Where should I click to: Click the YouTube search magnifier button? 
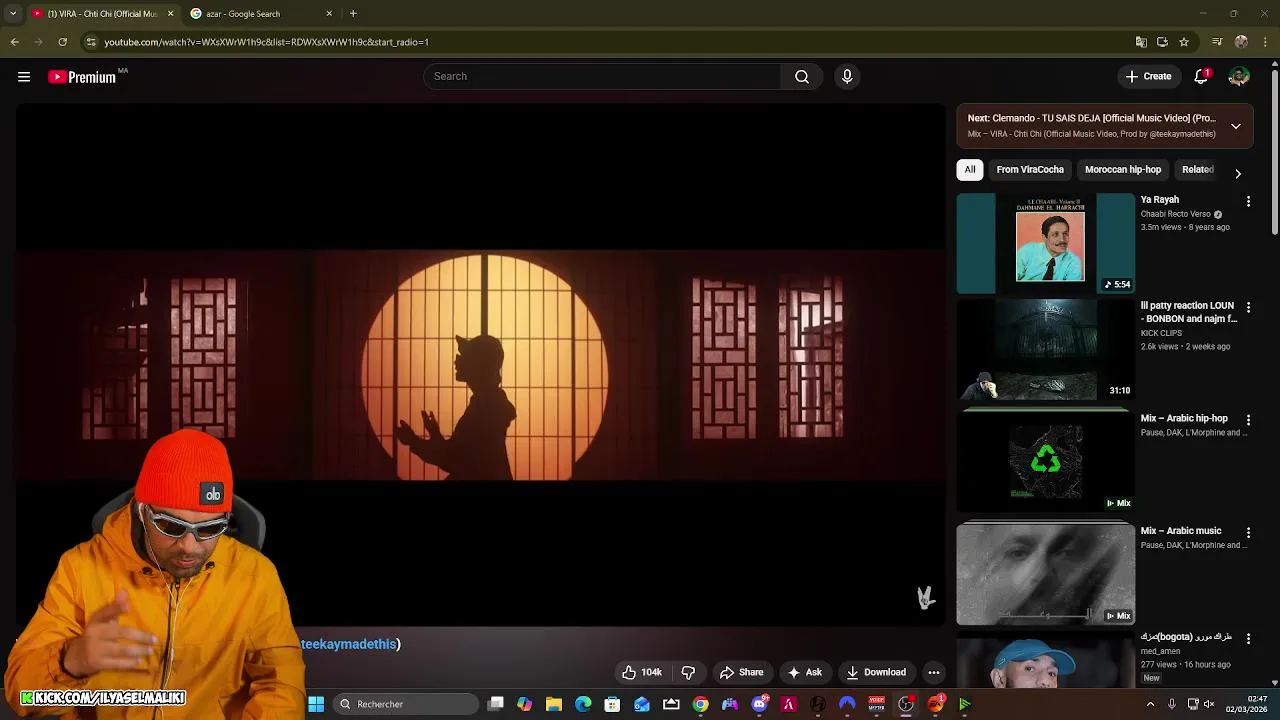[802, 77]
